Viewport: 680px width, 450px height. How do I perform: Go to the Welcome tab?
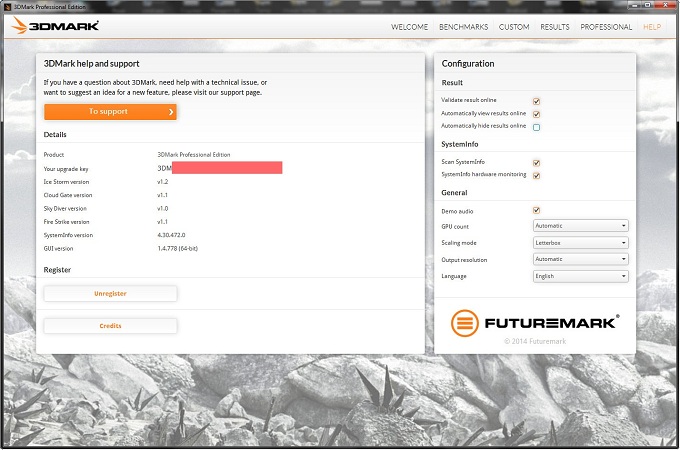(409, 27)
